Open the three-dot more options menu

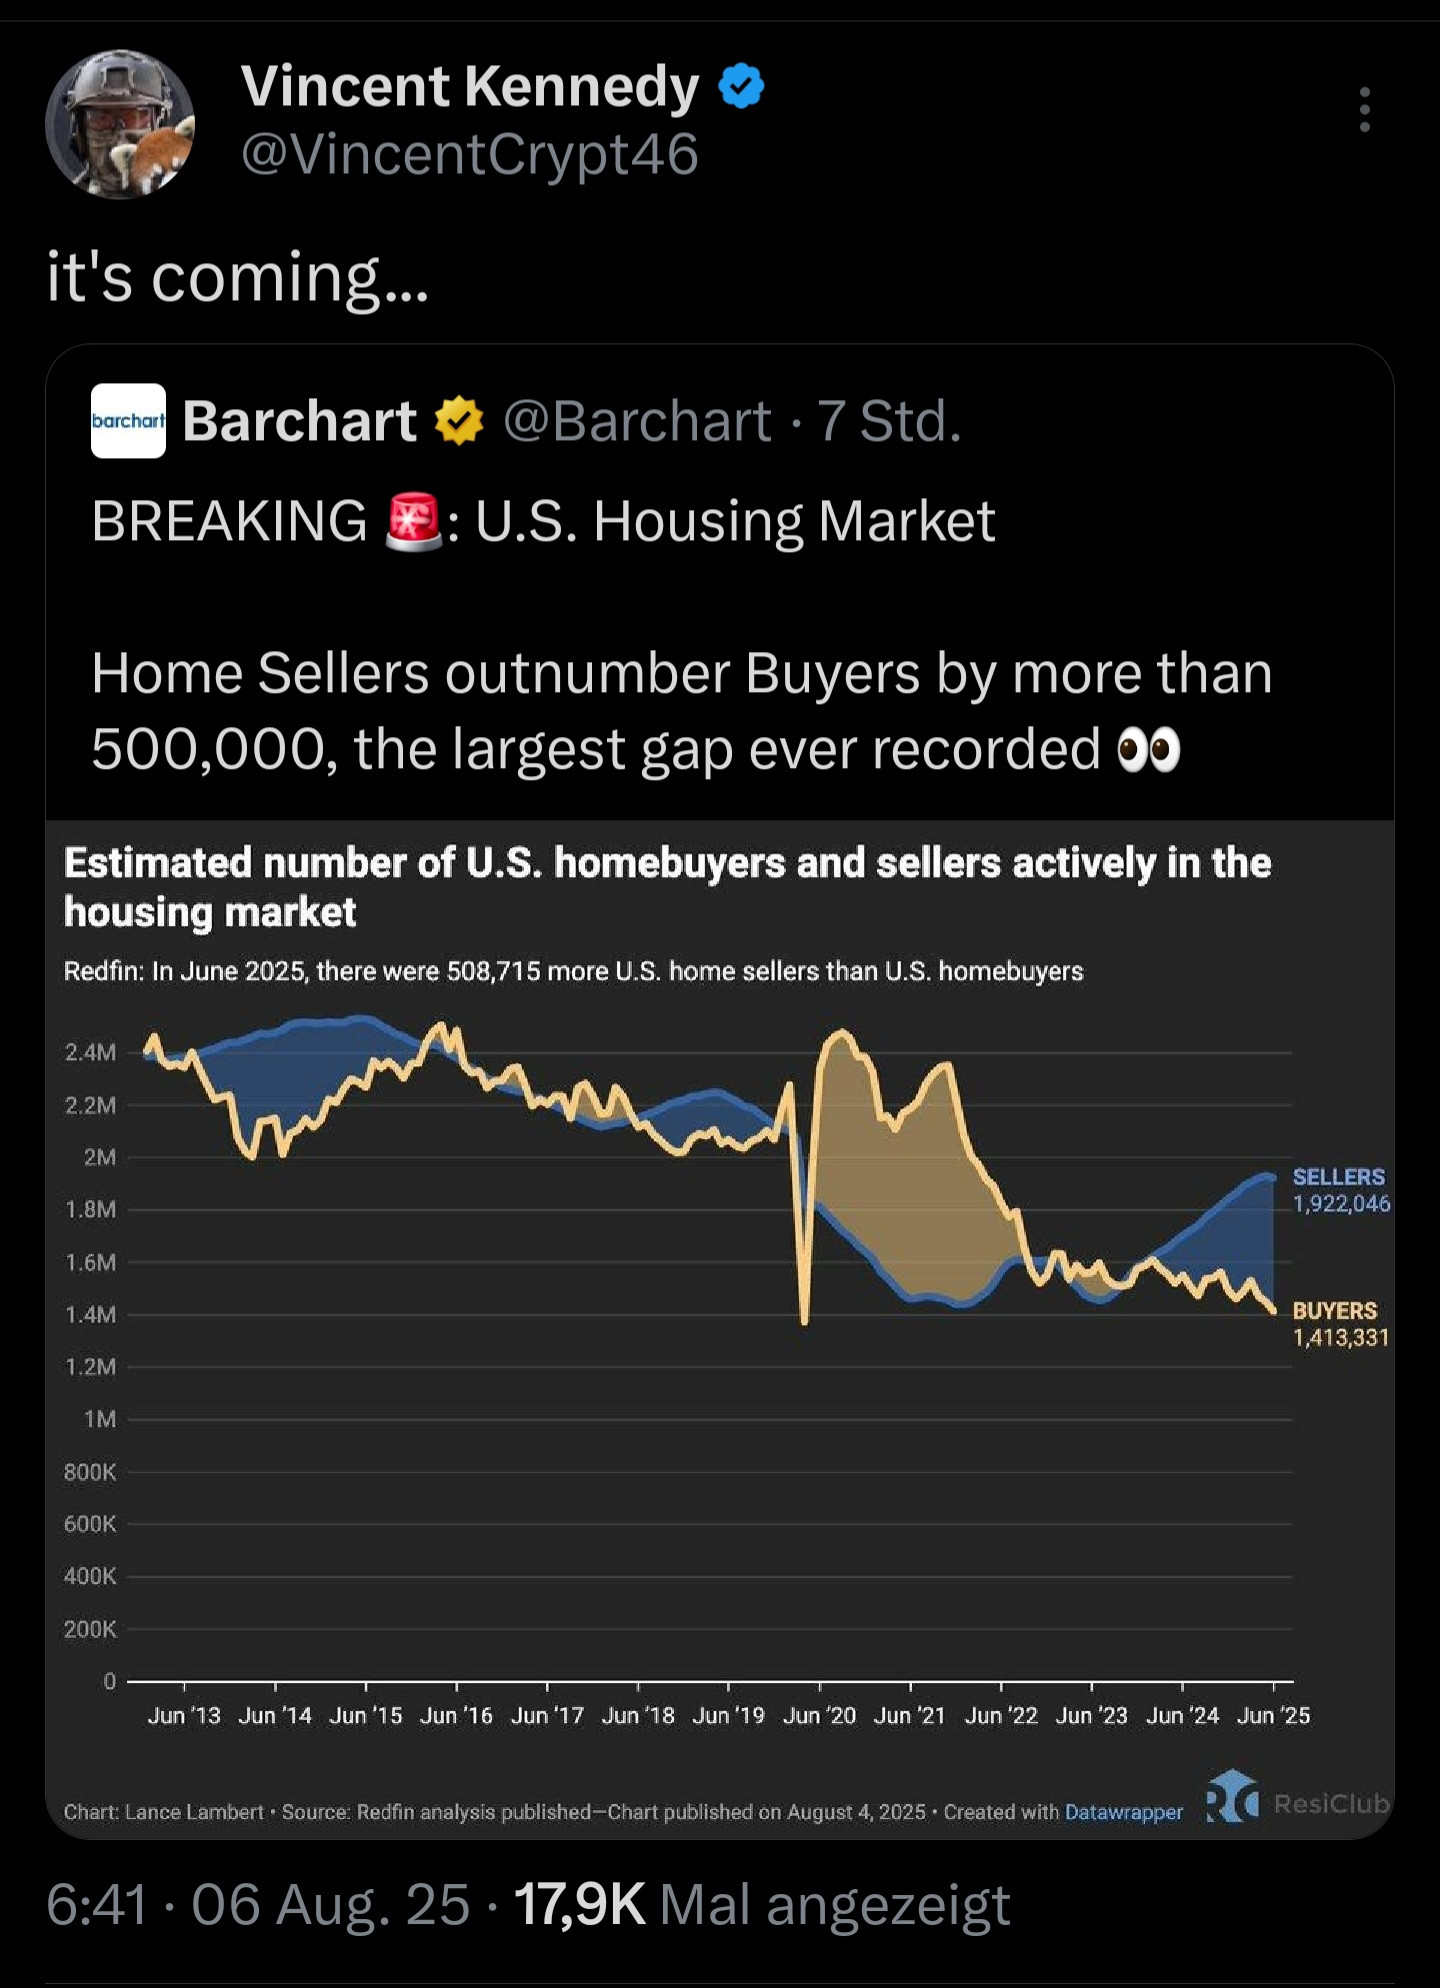pos(1364,110)
